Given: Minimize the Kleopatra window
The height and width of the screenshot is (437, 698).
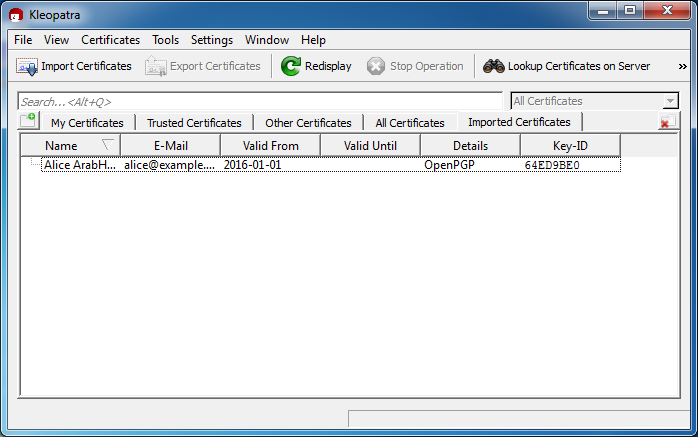Looking at the screenshot, I should tap(603, 11).
